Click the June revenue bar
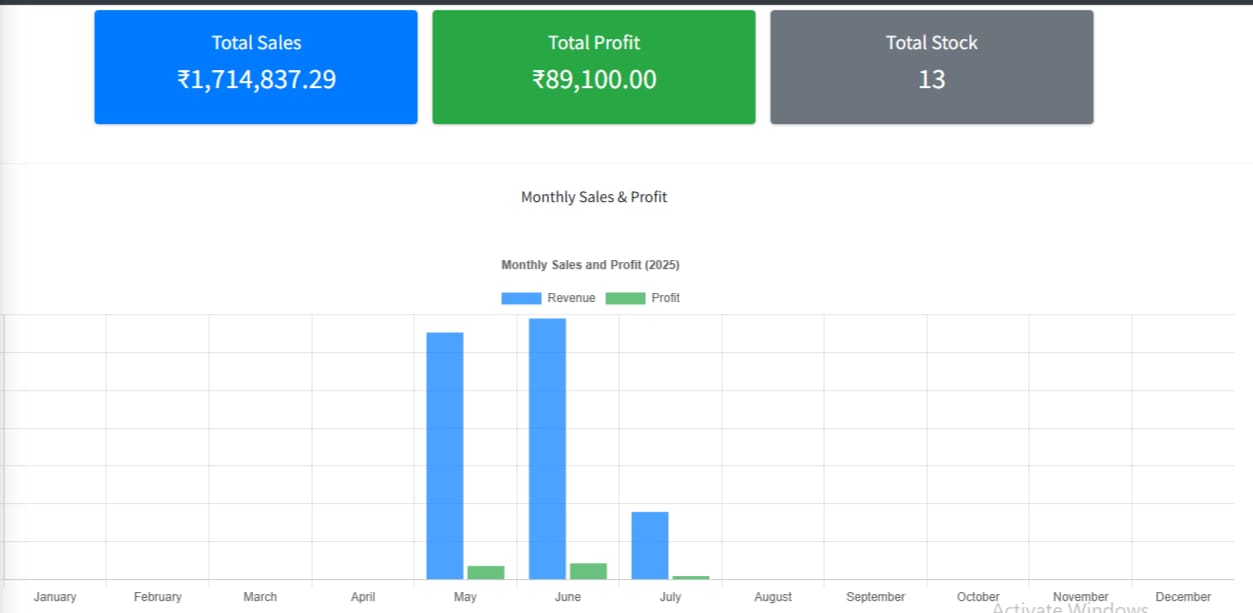The image size is (1253, 613). click(547, 448)
